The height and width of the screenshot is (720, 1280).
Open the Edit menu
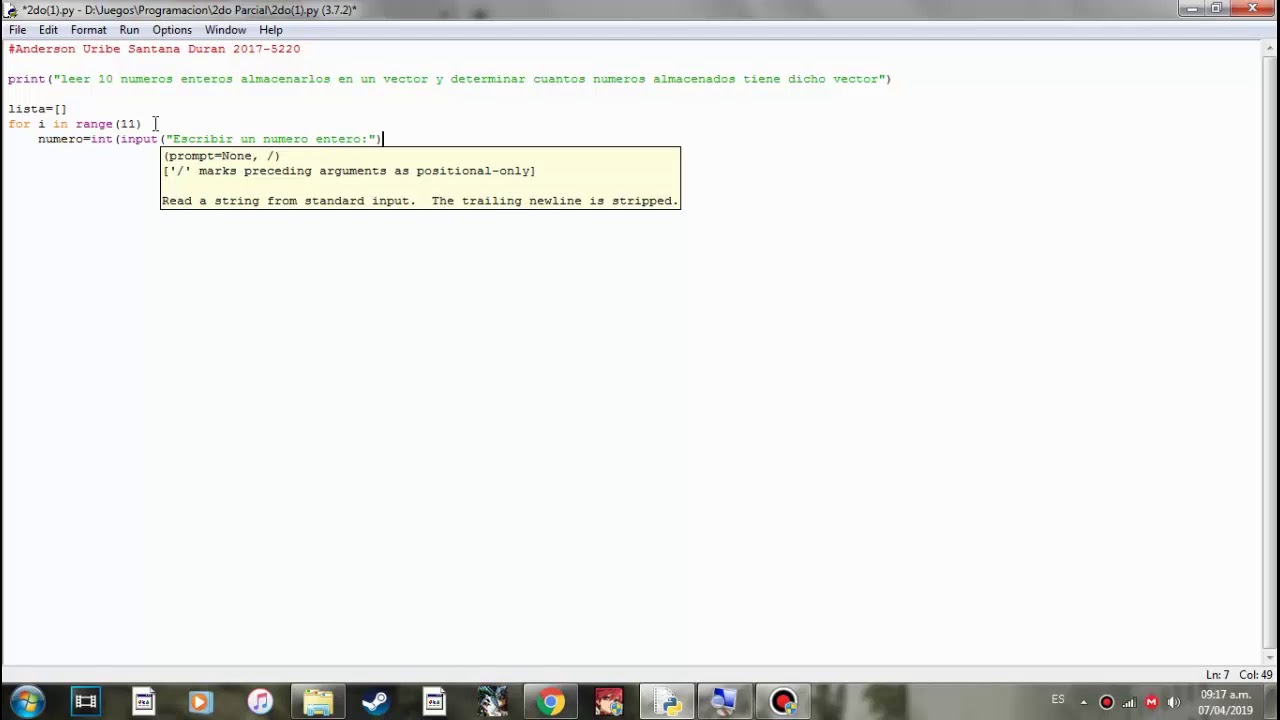pyautogui.click(x=48, y=30)
